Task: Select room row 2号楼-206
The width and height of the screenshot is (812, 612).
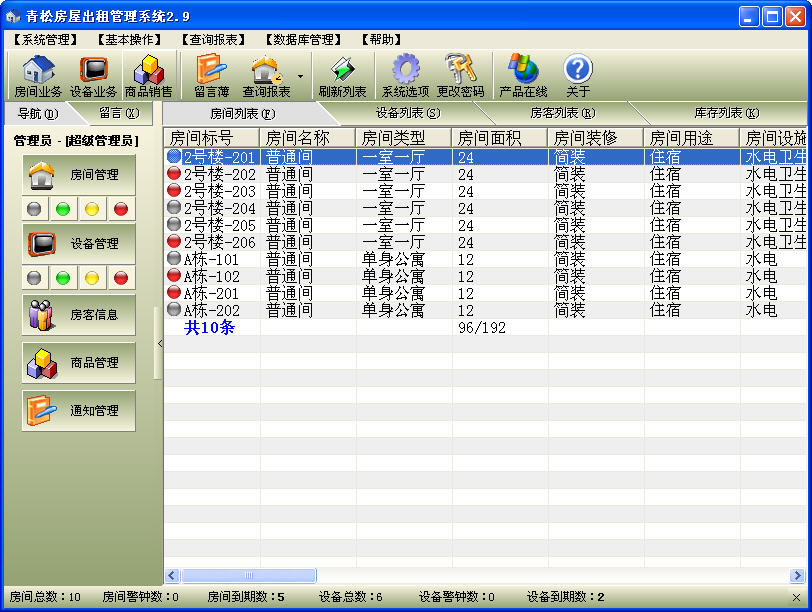Action: pos(485,242)
